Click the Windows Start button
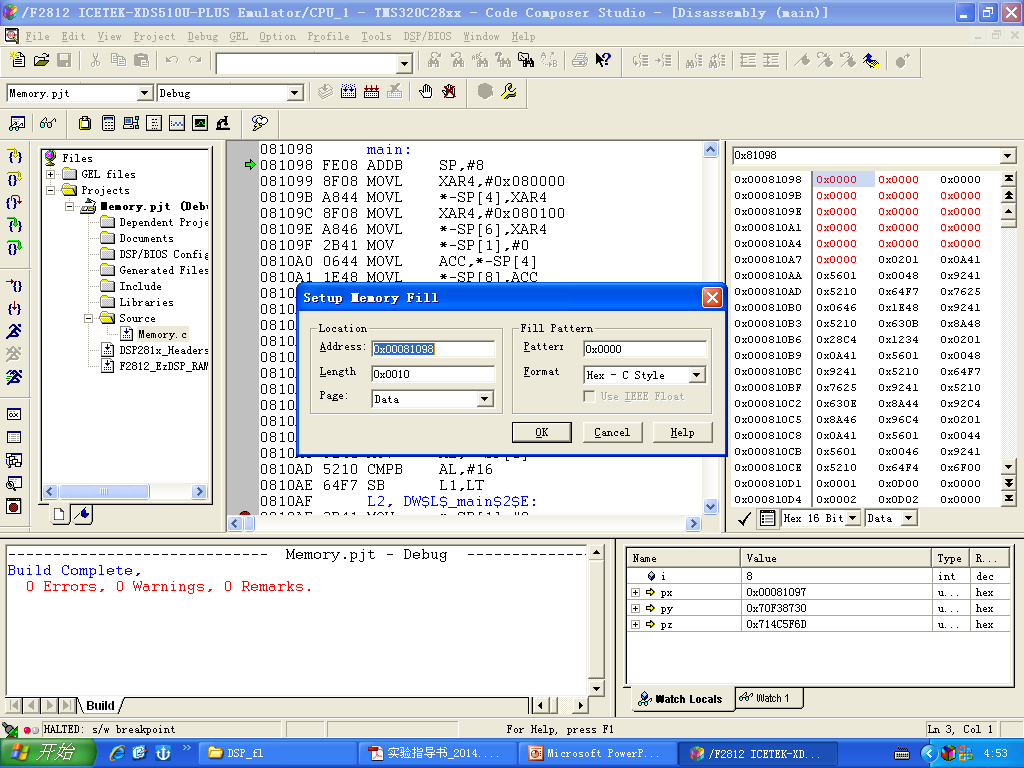Screen dimensions: 1024x768 click(46, 753)
